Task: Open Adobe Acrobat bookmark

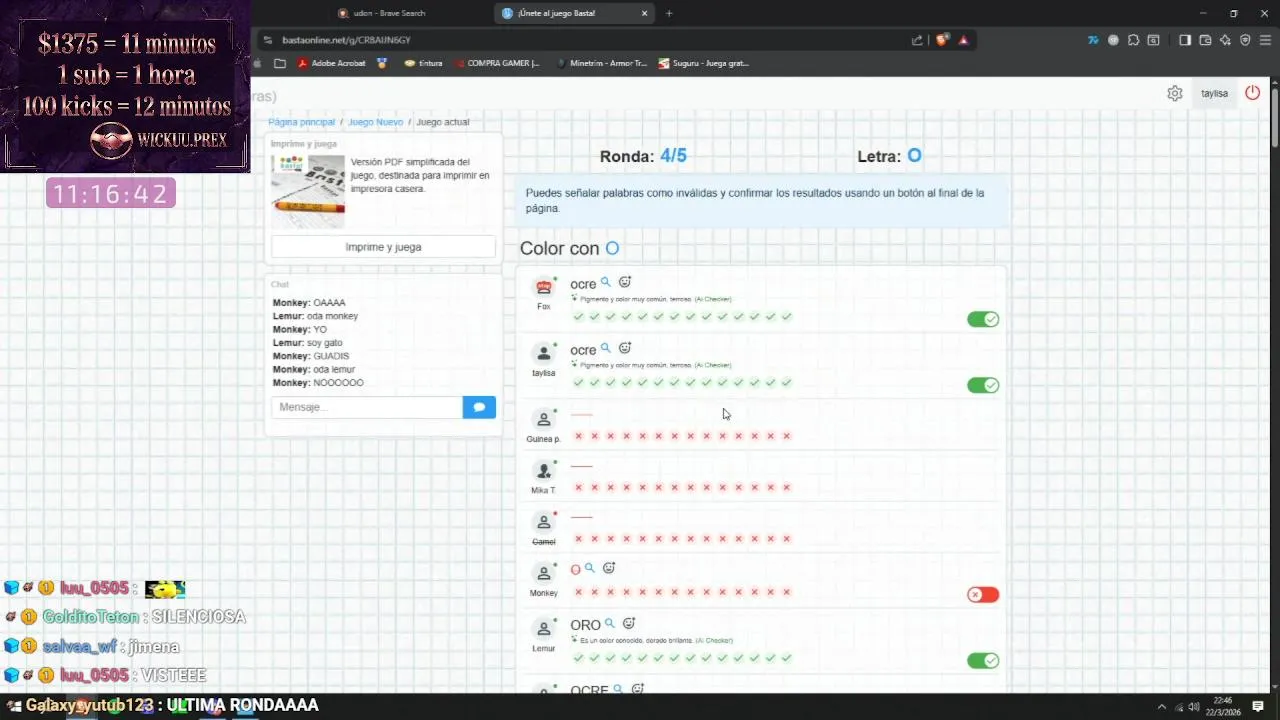Action: [x=331, y=63]
